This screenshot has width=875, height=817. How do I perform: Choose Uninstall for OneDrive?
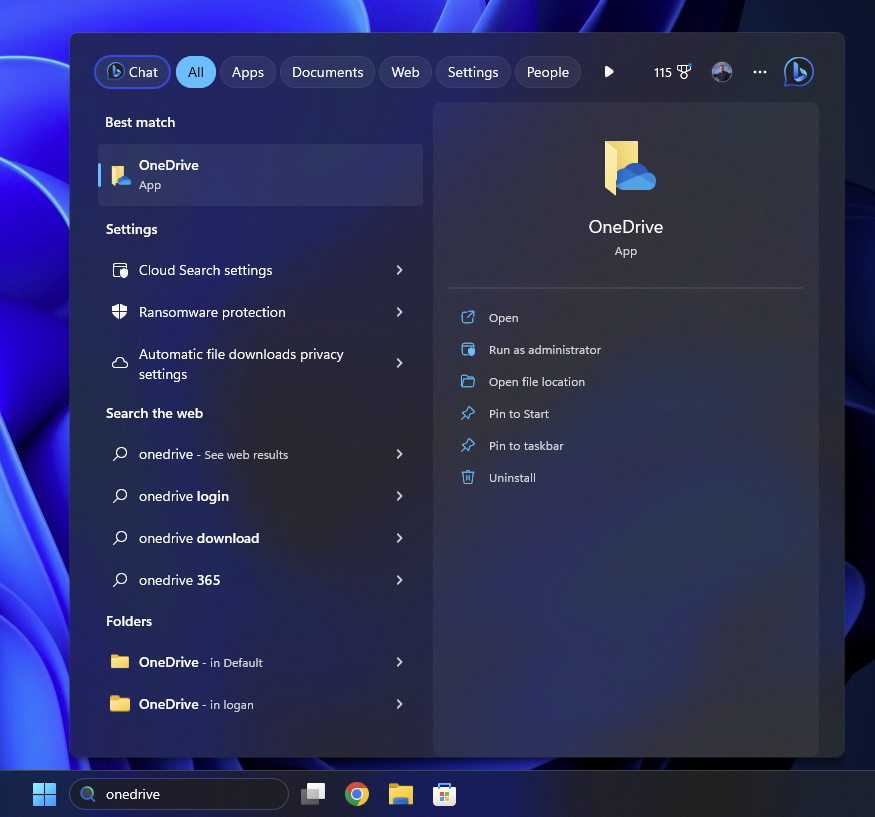coord(512,478)
